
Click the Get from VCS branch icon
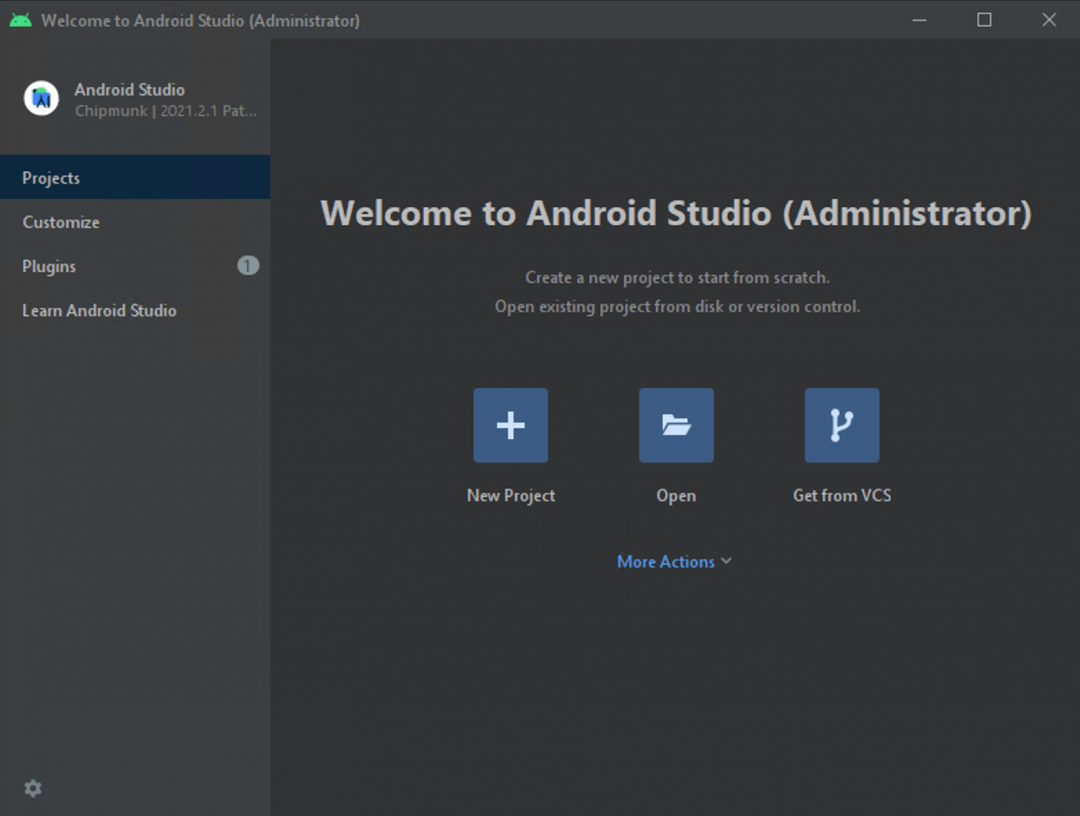842,425
